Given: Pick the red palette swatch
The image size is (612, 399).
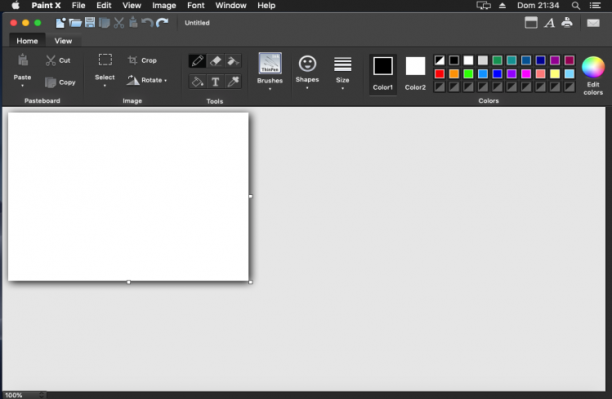Looking at the screenshot, I should (x=439, y=74).
